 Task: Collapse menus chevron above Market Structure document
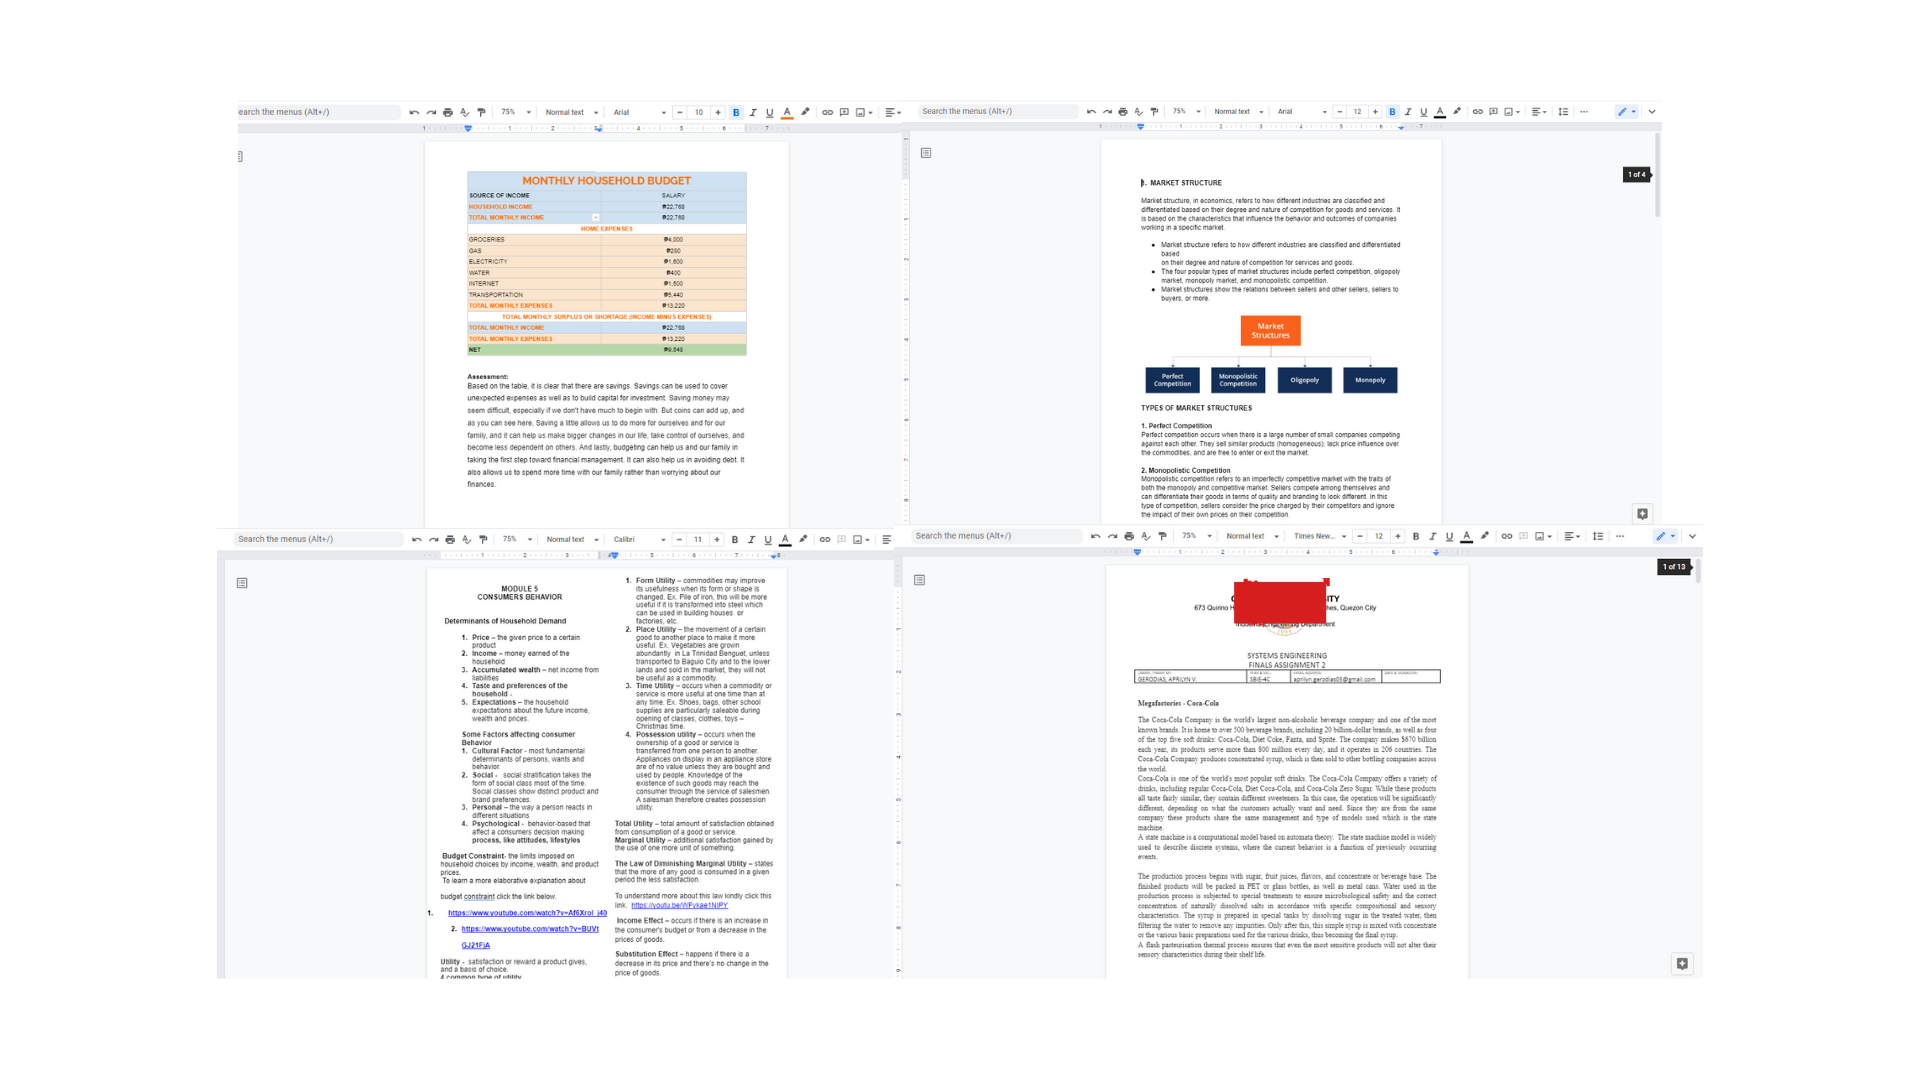click(1652, 112)
